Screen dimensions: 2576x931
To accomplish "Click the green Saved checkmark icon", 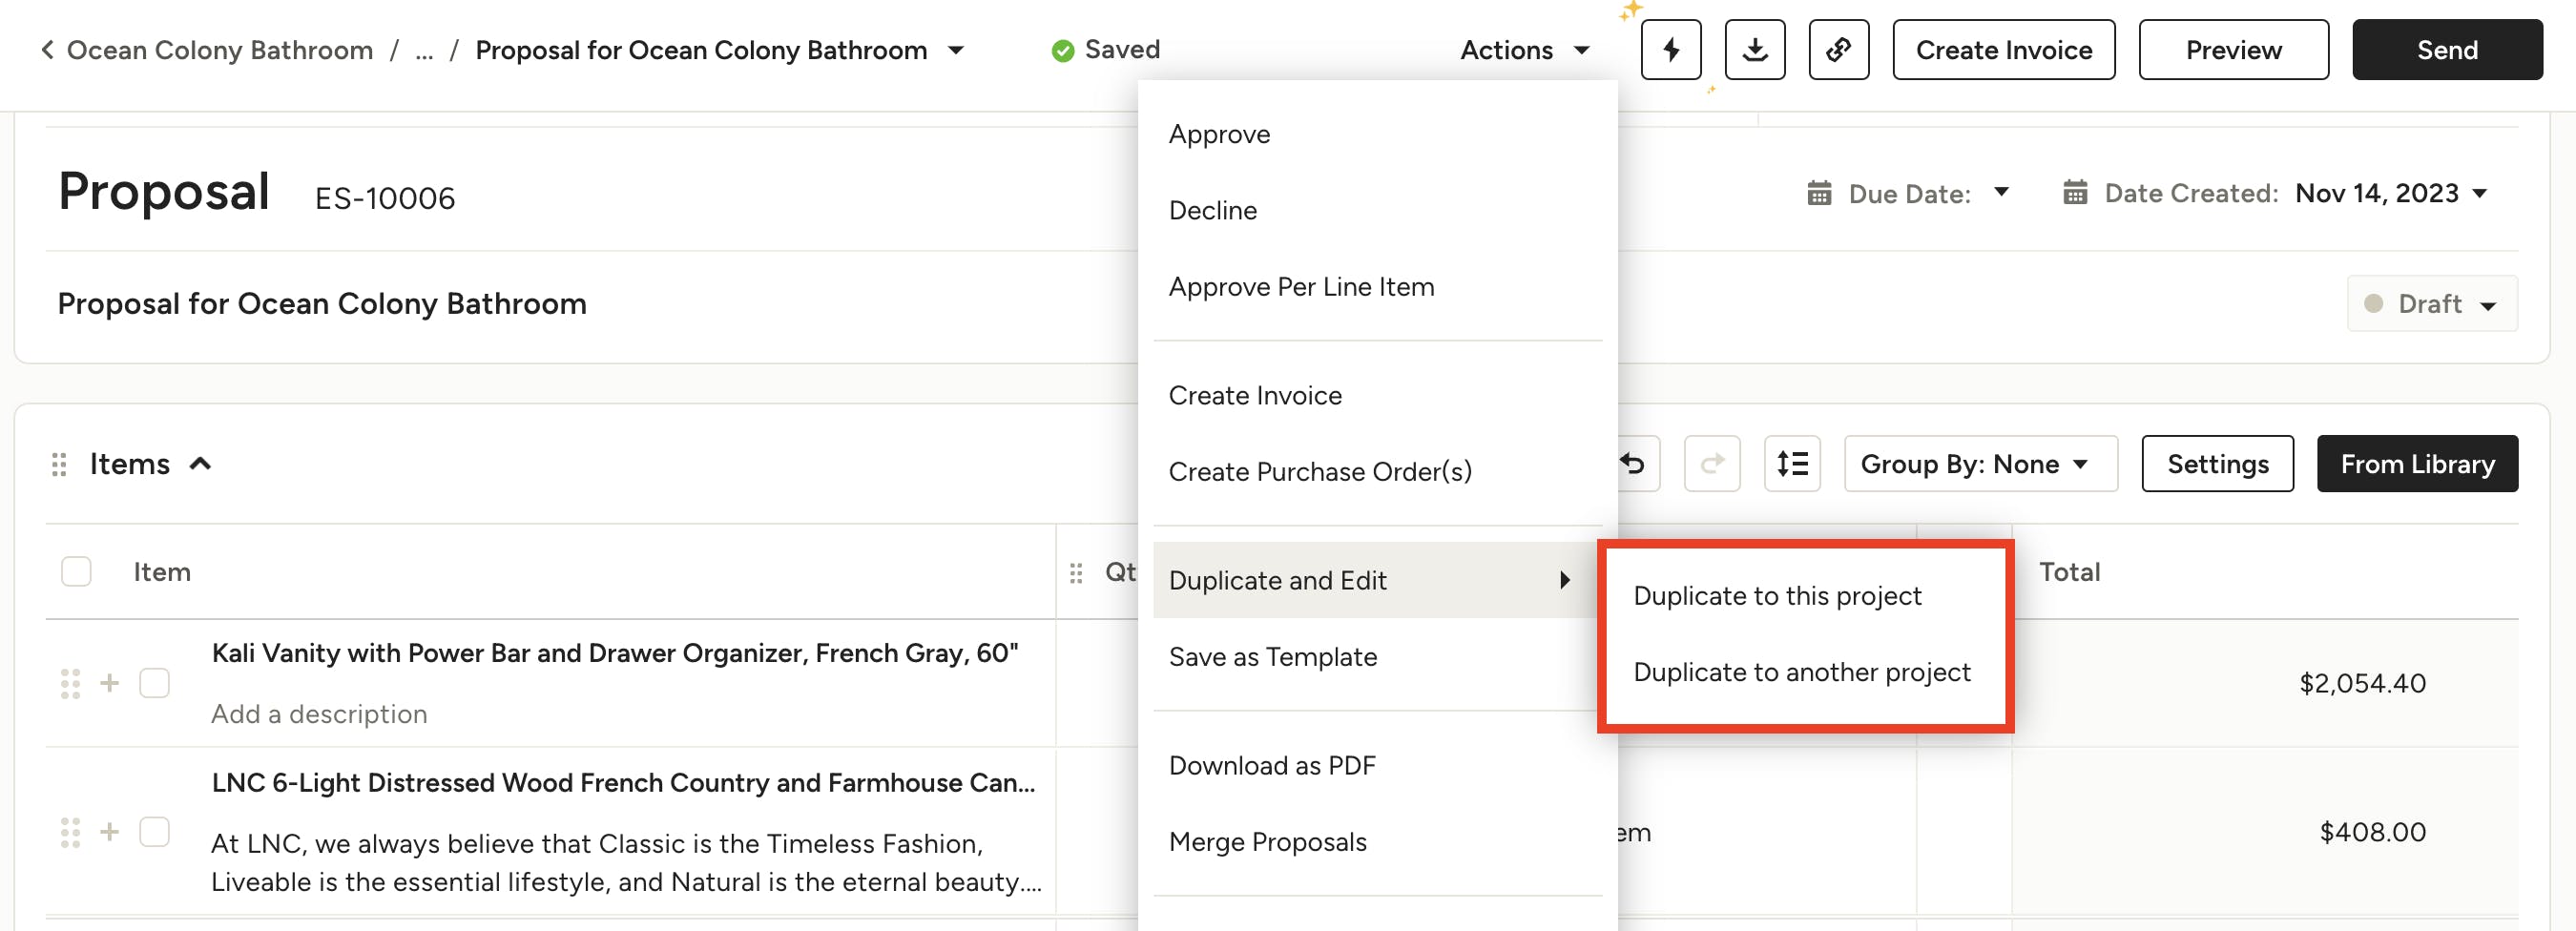I will coord(1062,50).
